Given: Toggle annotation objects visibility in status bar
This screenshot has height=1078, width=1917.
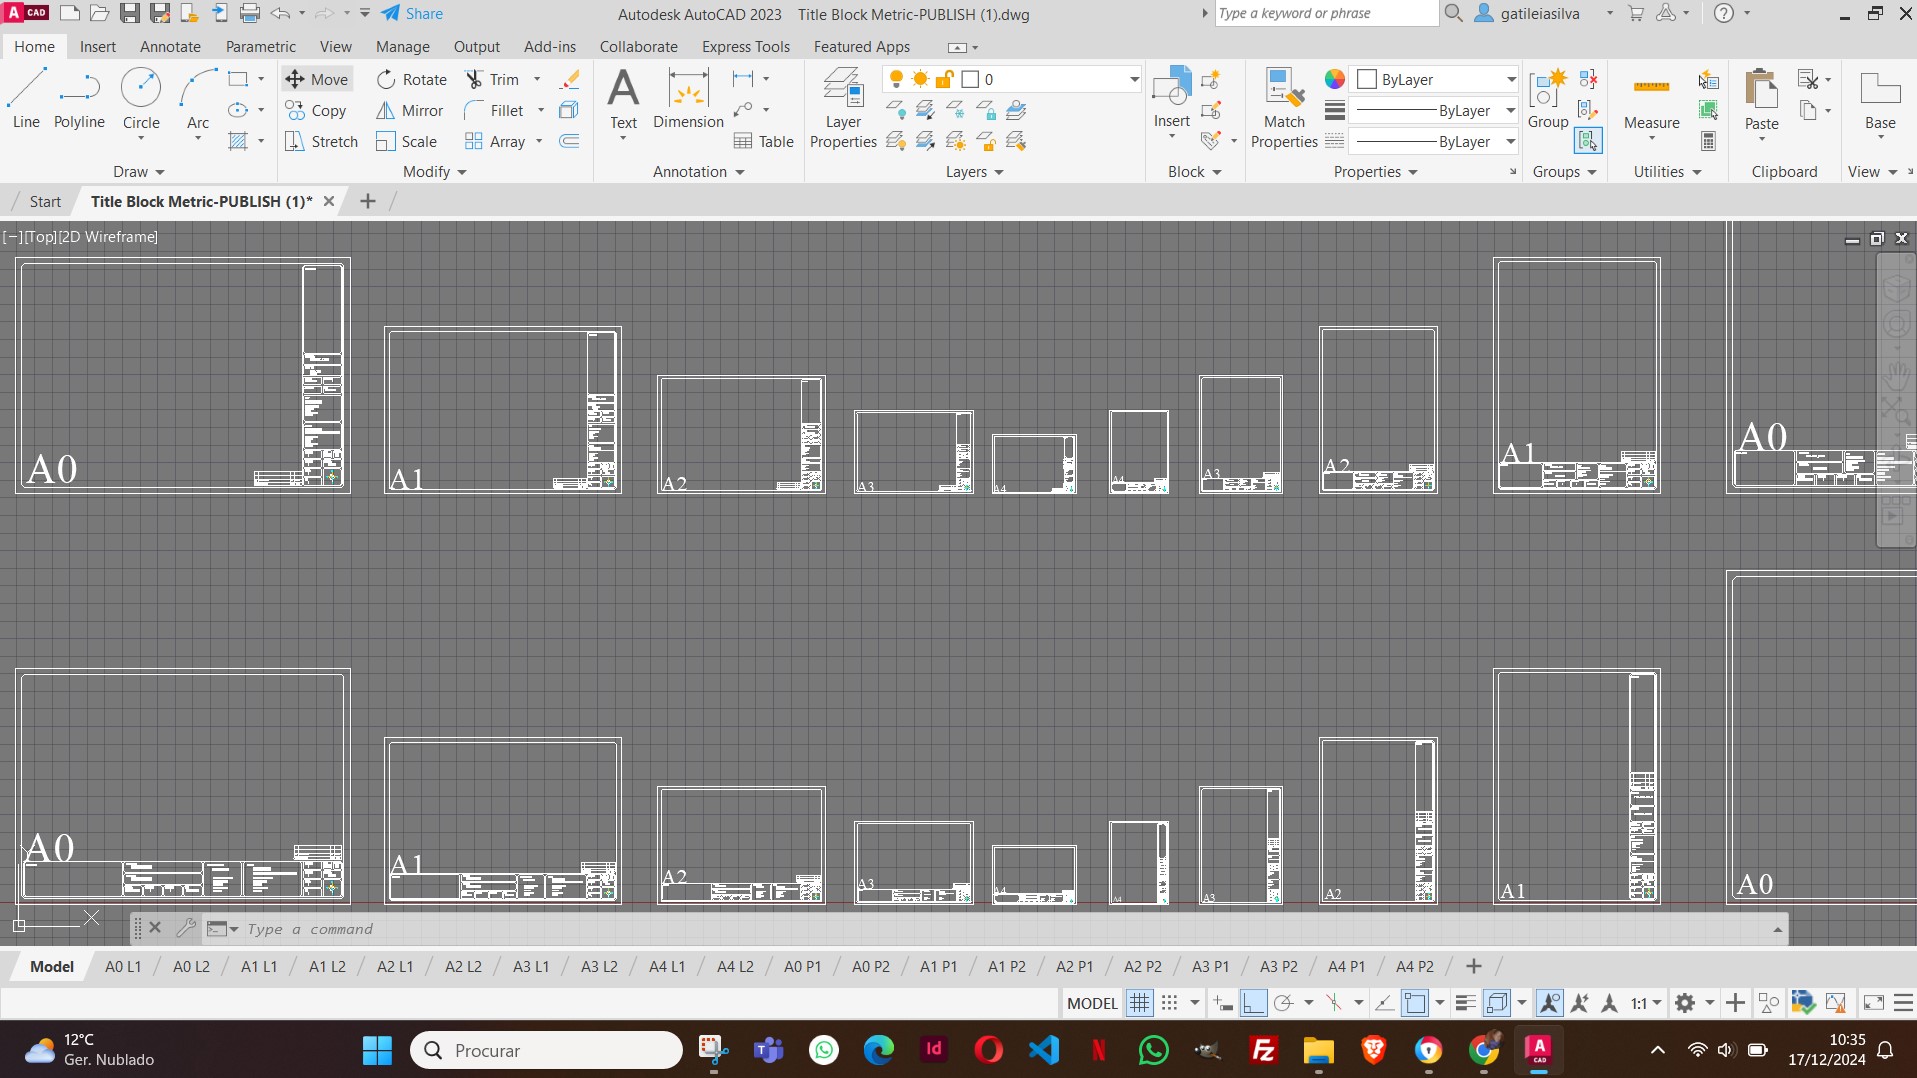Looking at the screenshot, I should click(x=1550, y=1003).
